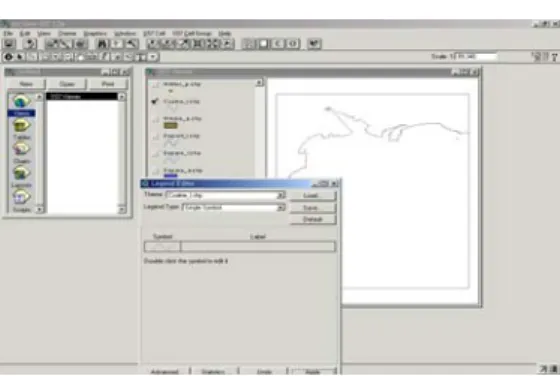Screen dimensions: 560x376
Task: Click the Zoom to Active Themes button
Action: pos(168,44)
